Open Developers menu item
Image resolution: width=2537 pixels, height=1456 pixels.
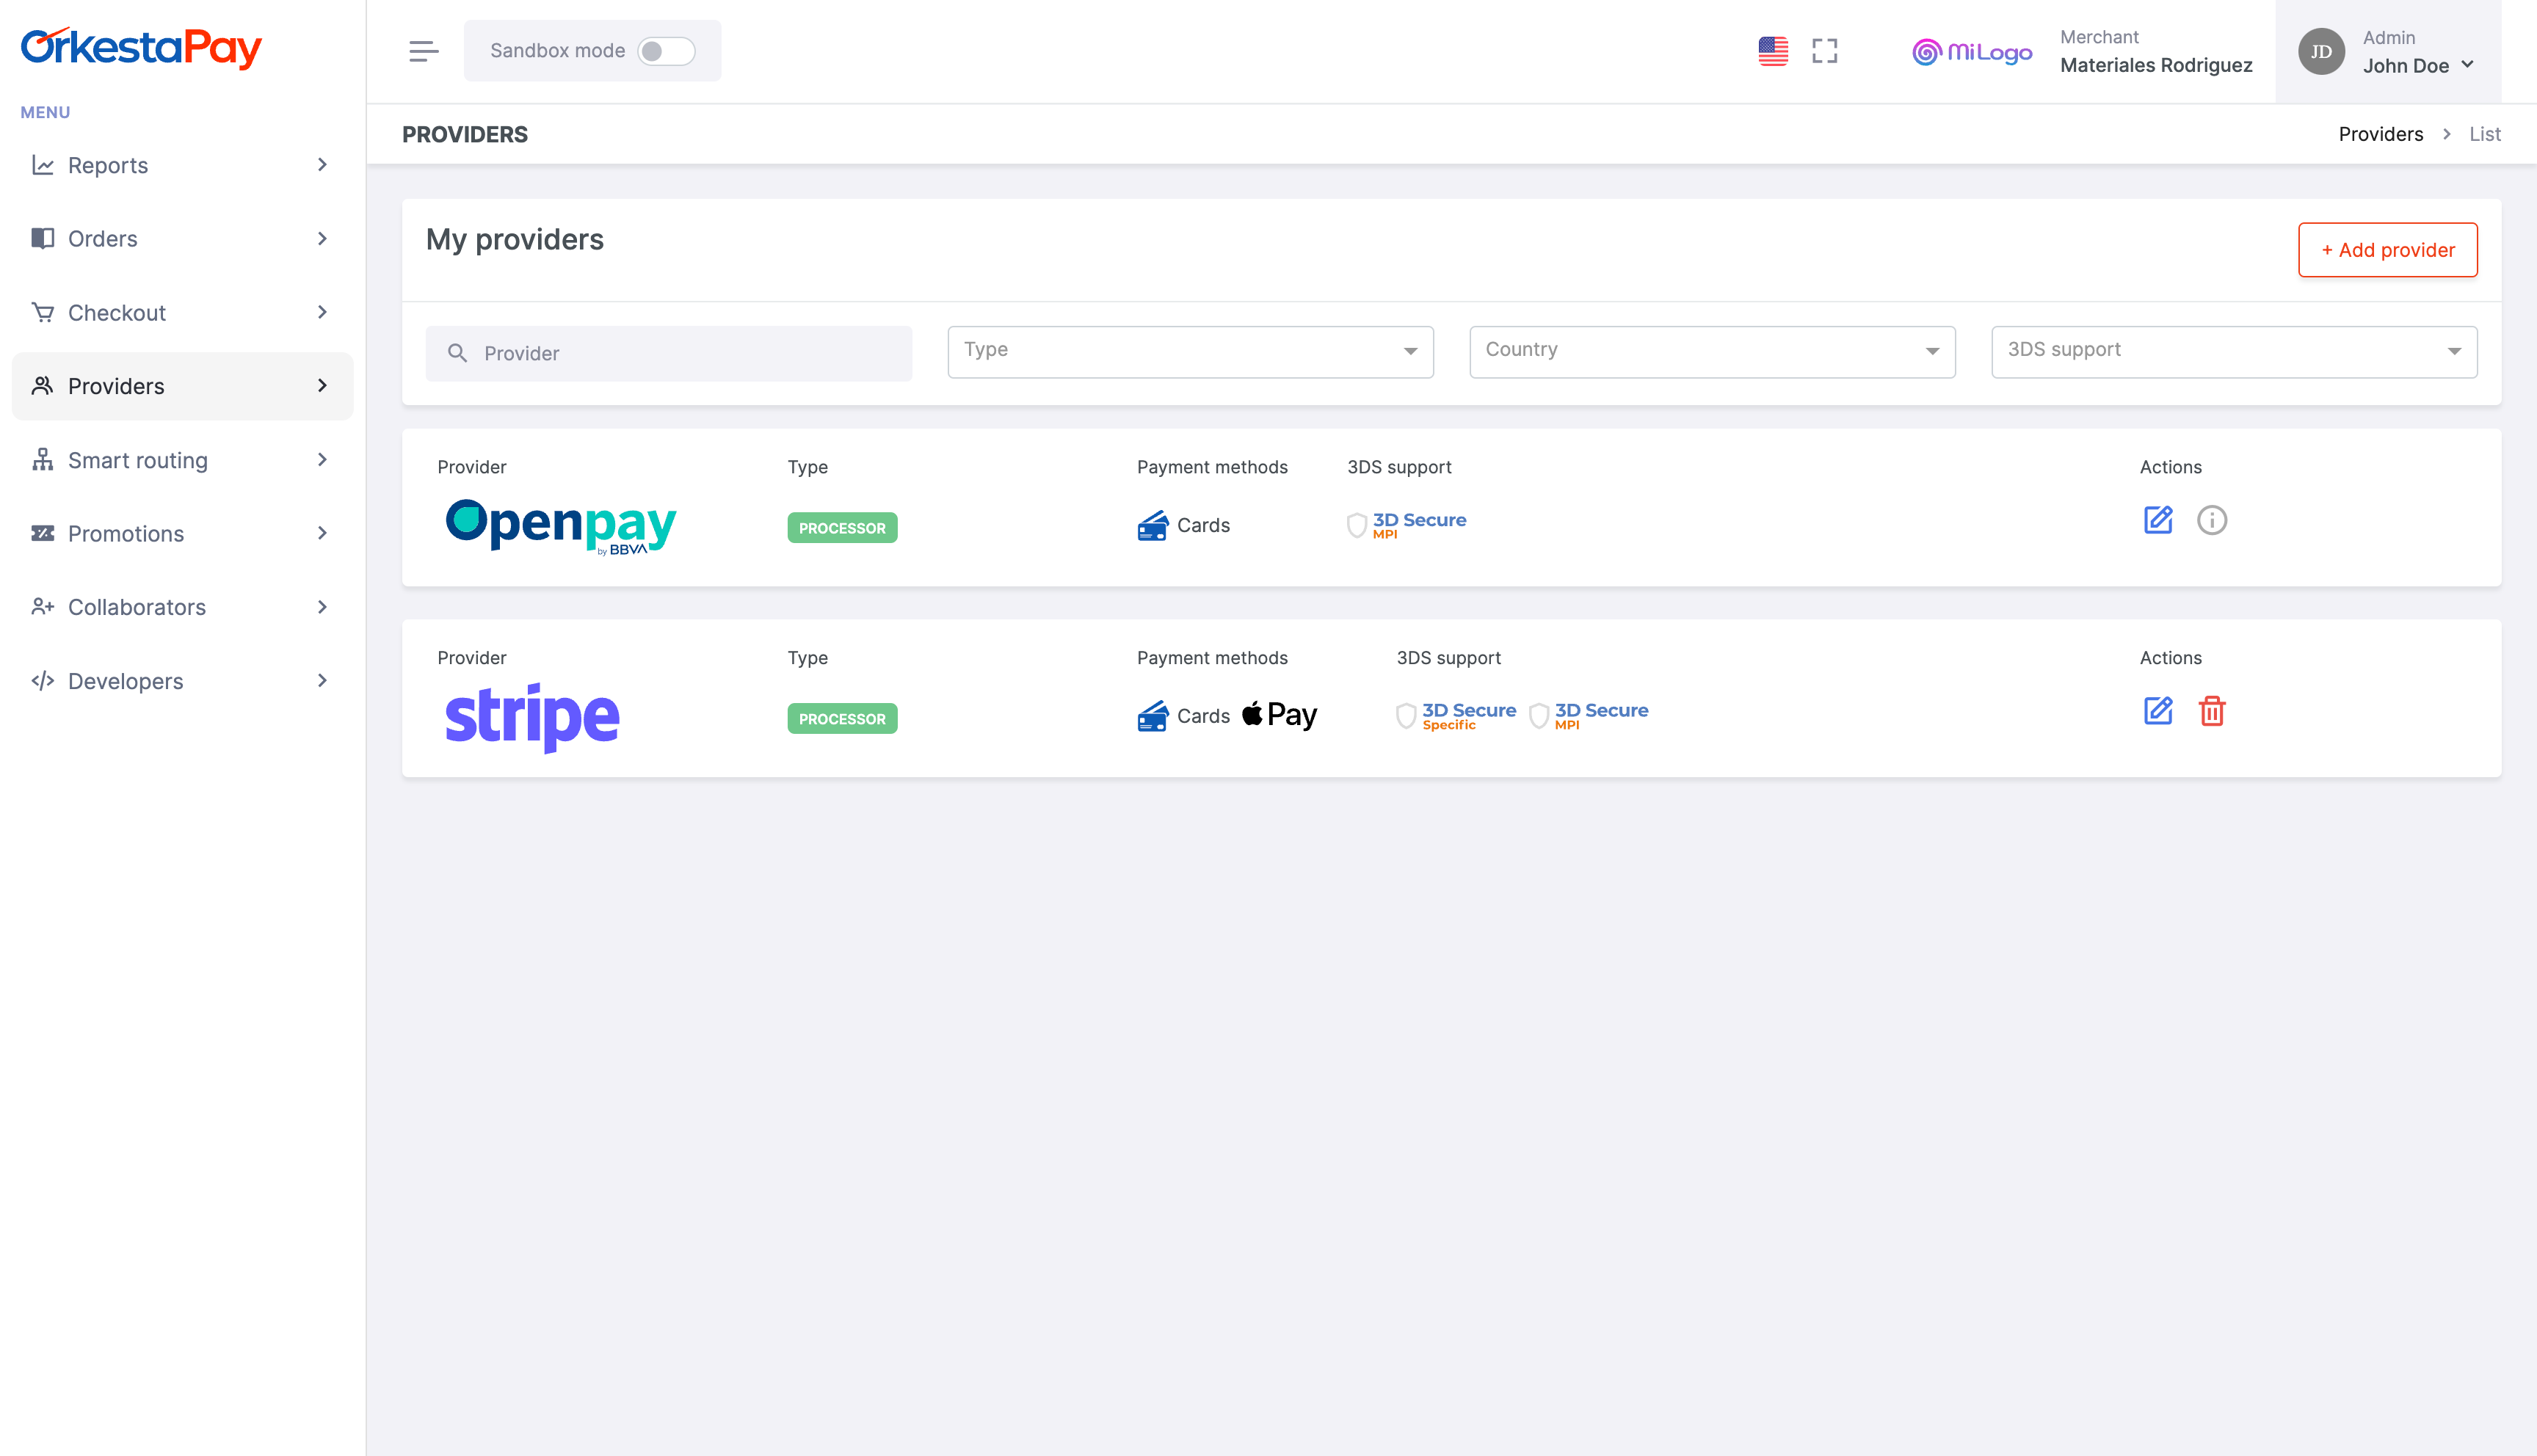182,681
